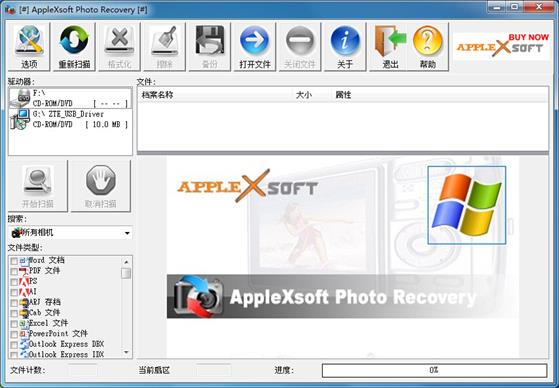Image resolution: width=559 pixels, height=388 pixels.
Task: Click the camera icon in the 所有相机 dropdown
Action: 17,233
